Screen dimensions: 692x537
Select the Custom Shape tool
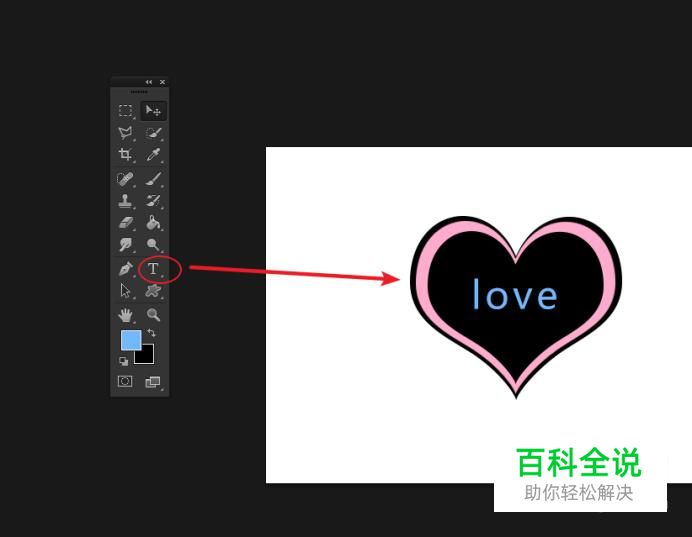tap(154, 291)
